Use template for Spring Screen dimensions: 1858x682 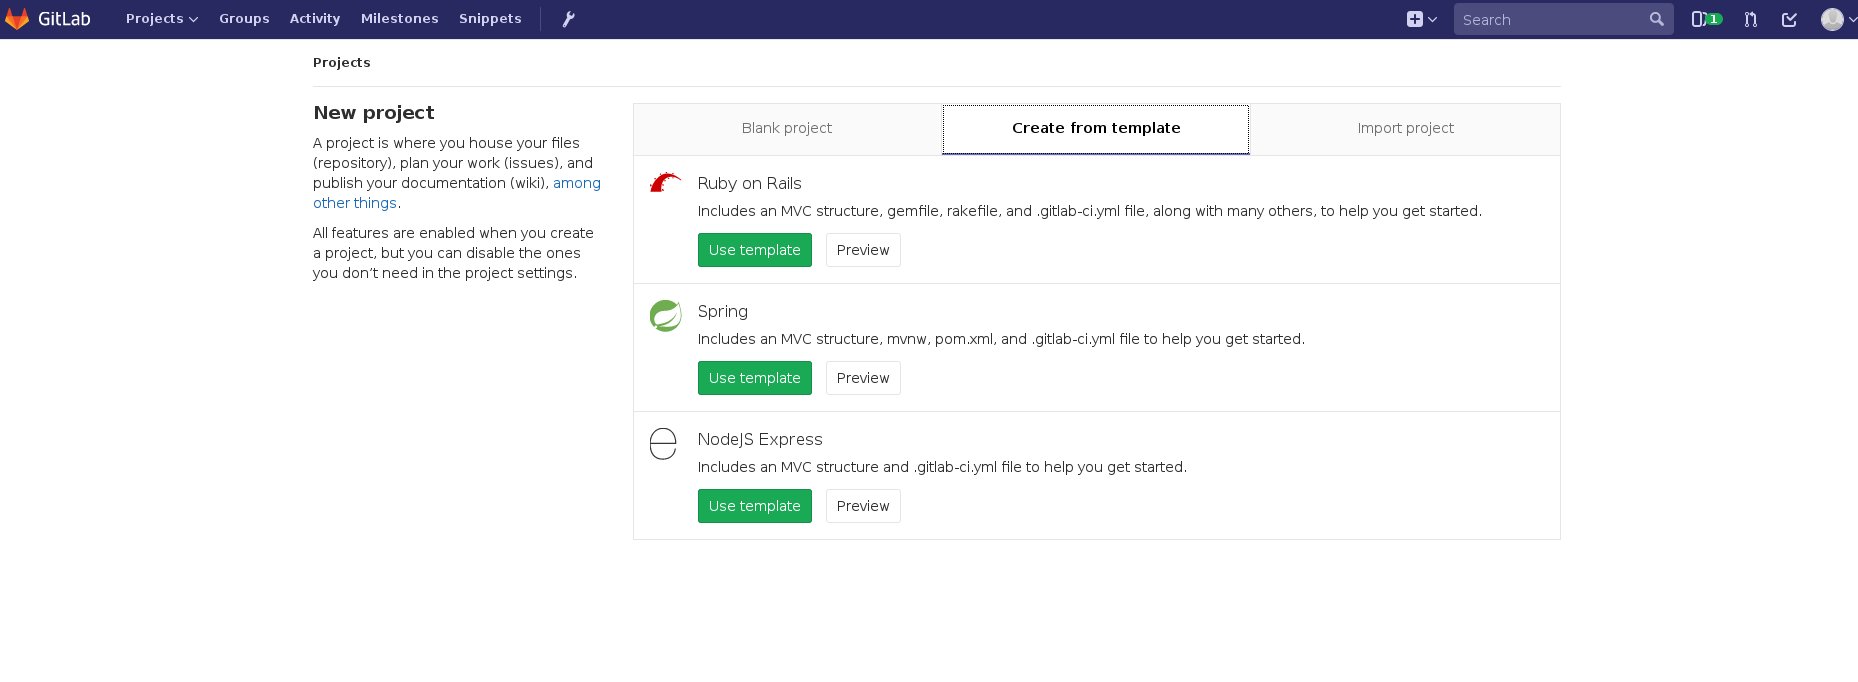[755, 378]
